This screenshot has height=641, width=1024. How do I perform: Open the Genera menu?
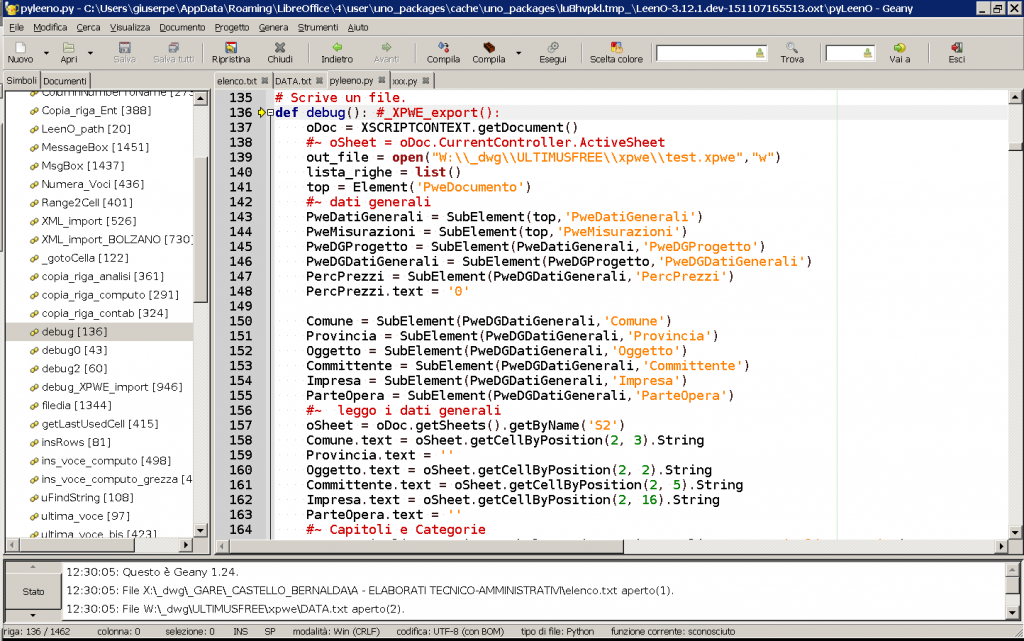click(x=273, y=27)
